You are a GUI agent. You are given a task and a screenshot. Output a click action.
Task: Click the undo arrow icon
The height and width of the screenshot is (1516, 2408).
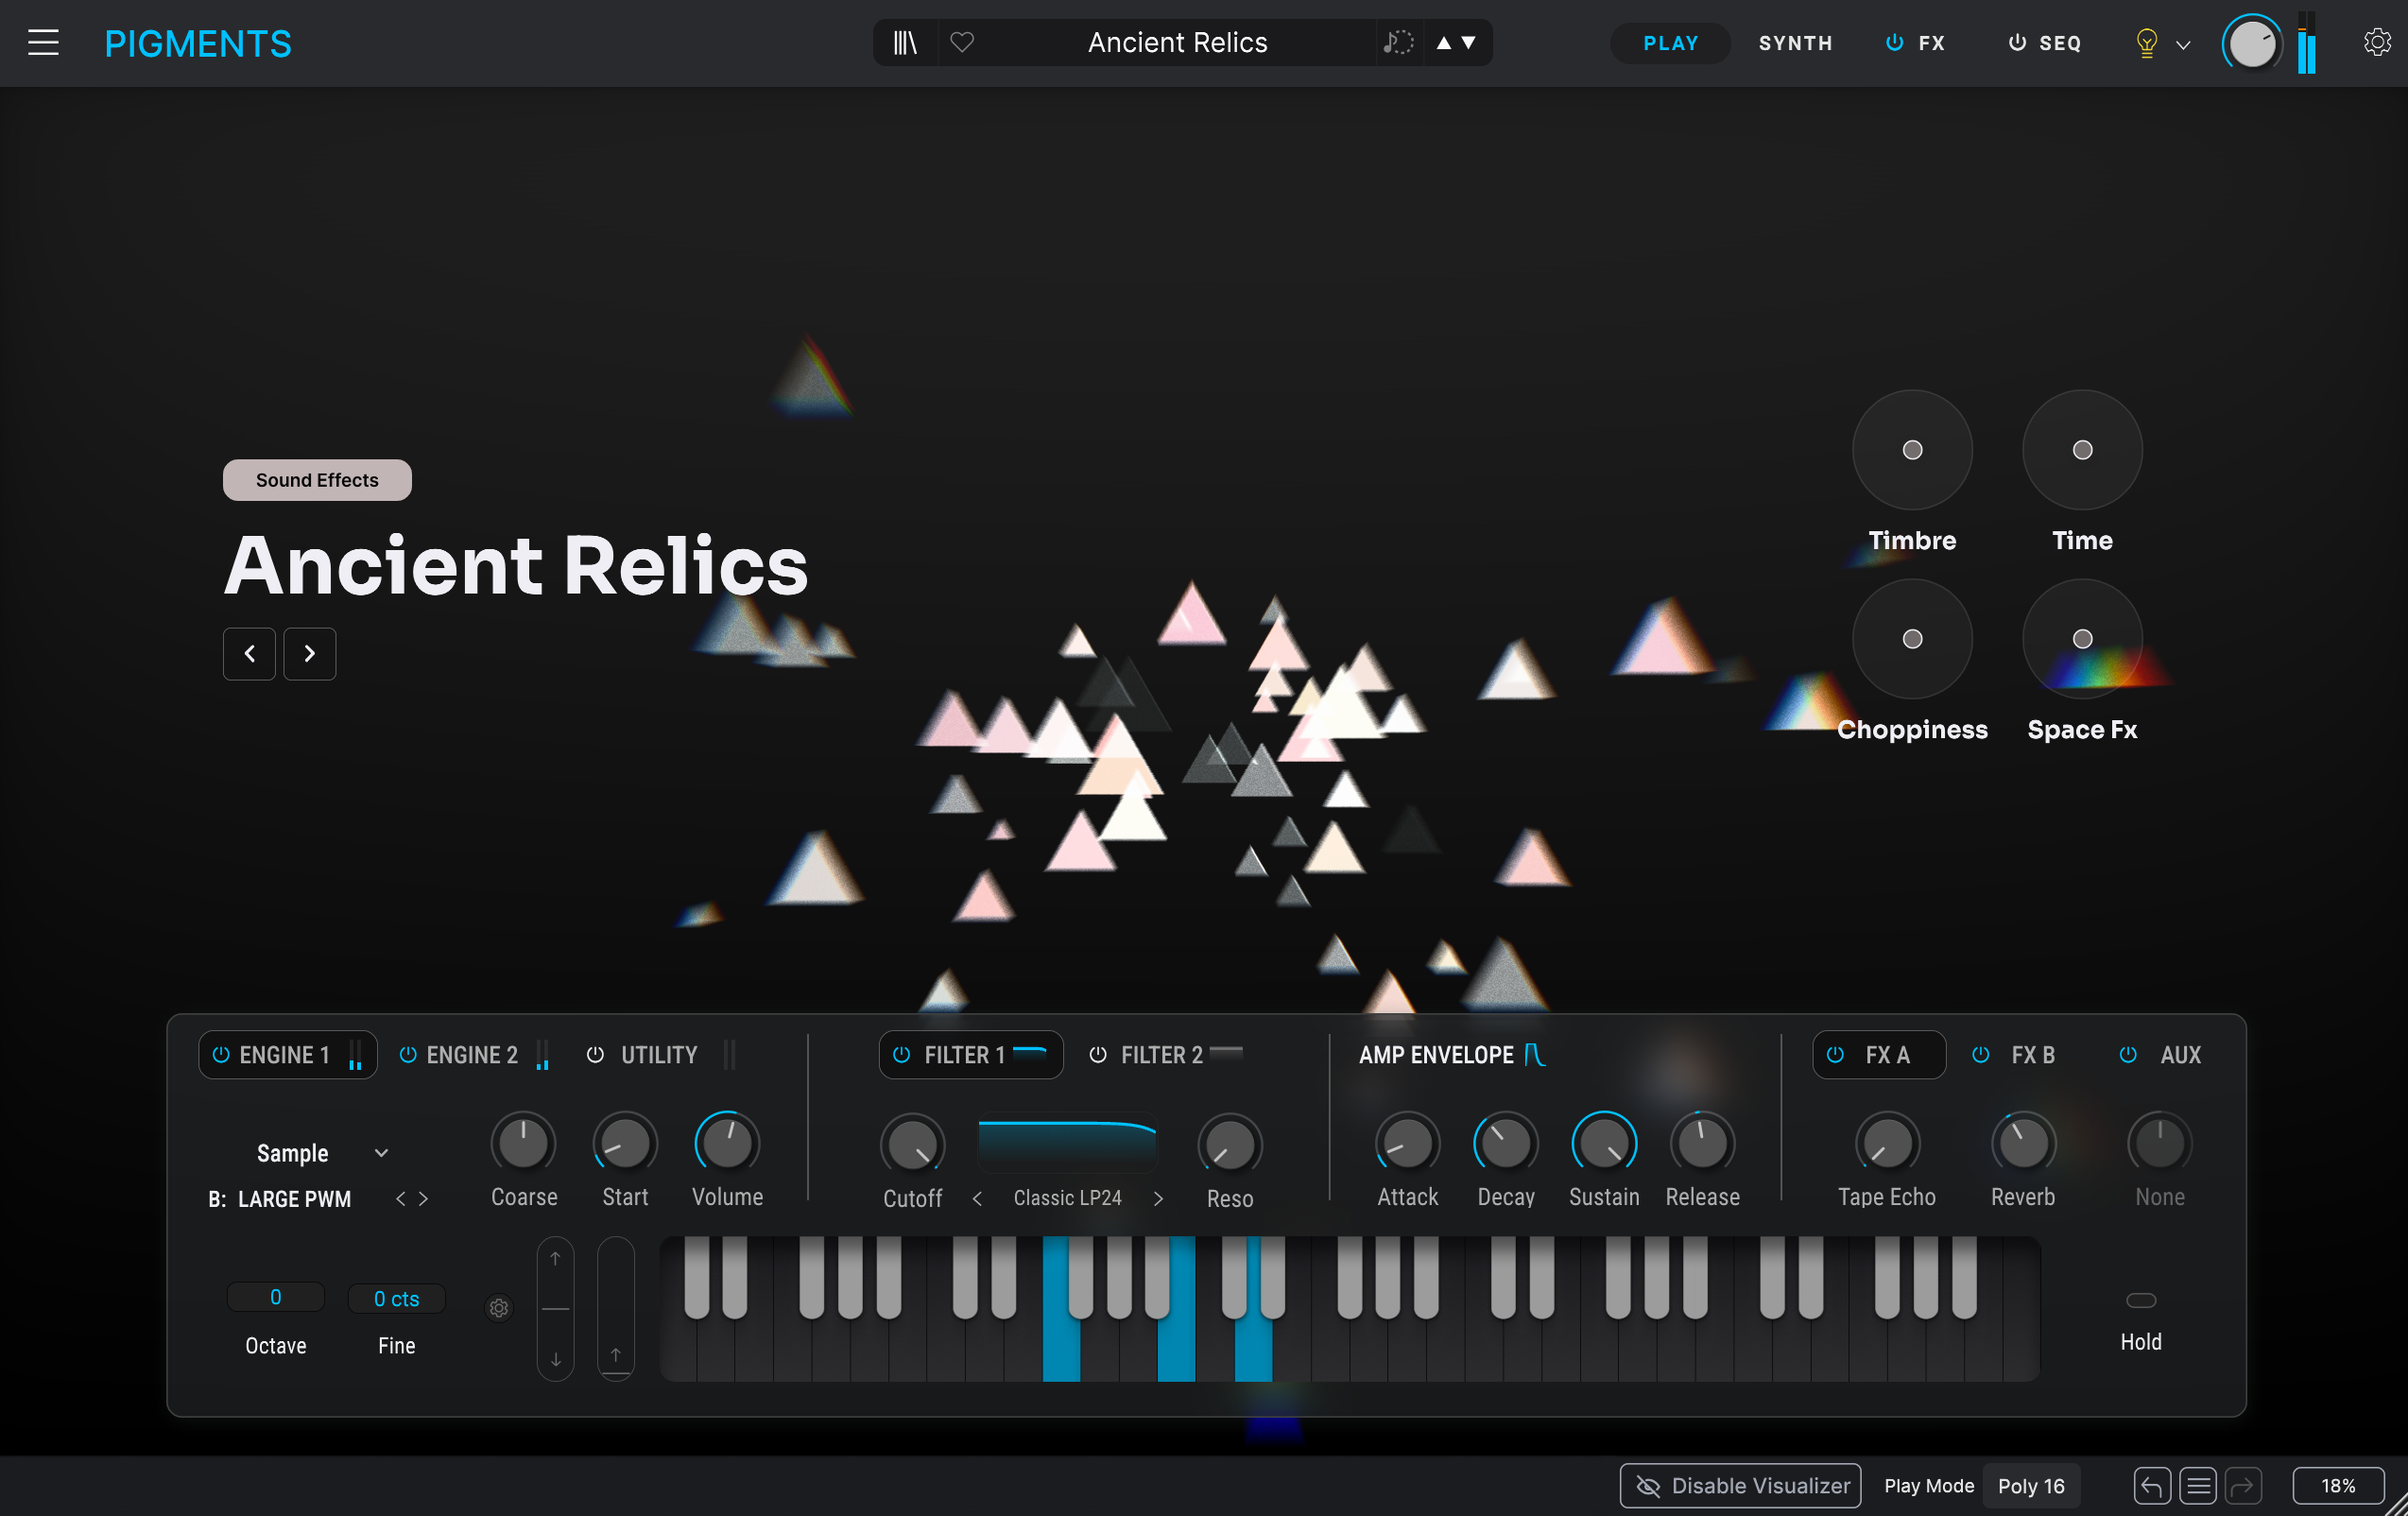(x=2152, y=1486)
